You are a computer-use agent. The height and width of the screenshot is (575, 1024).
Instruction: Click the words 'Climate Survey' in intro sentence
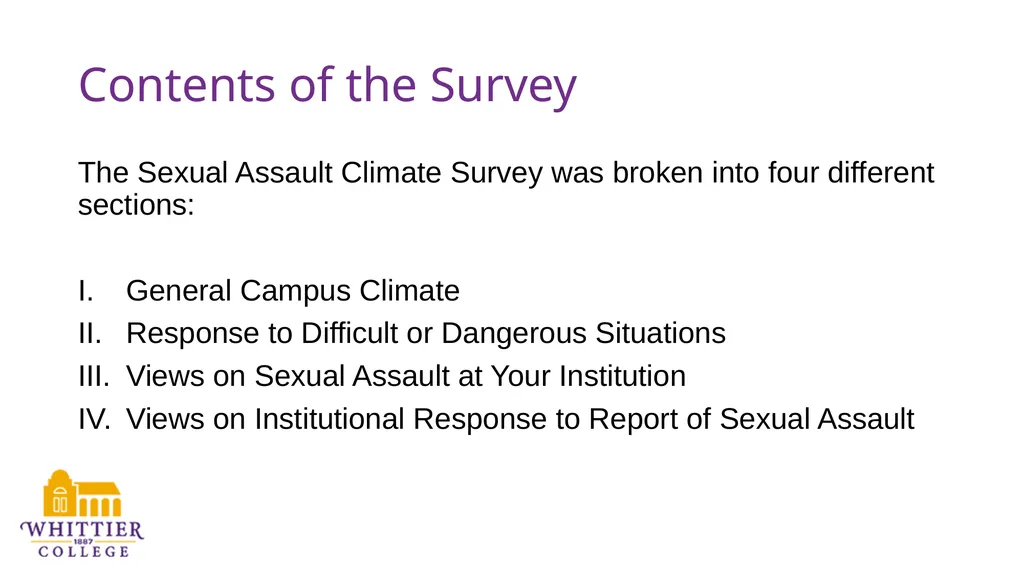441,174
